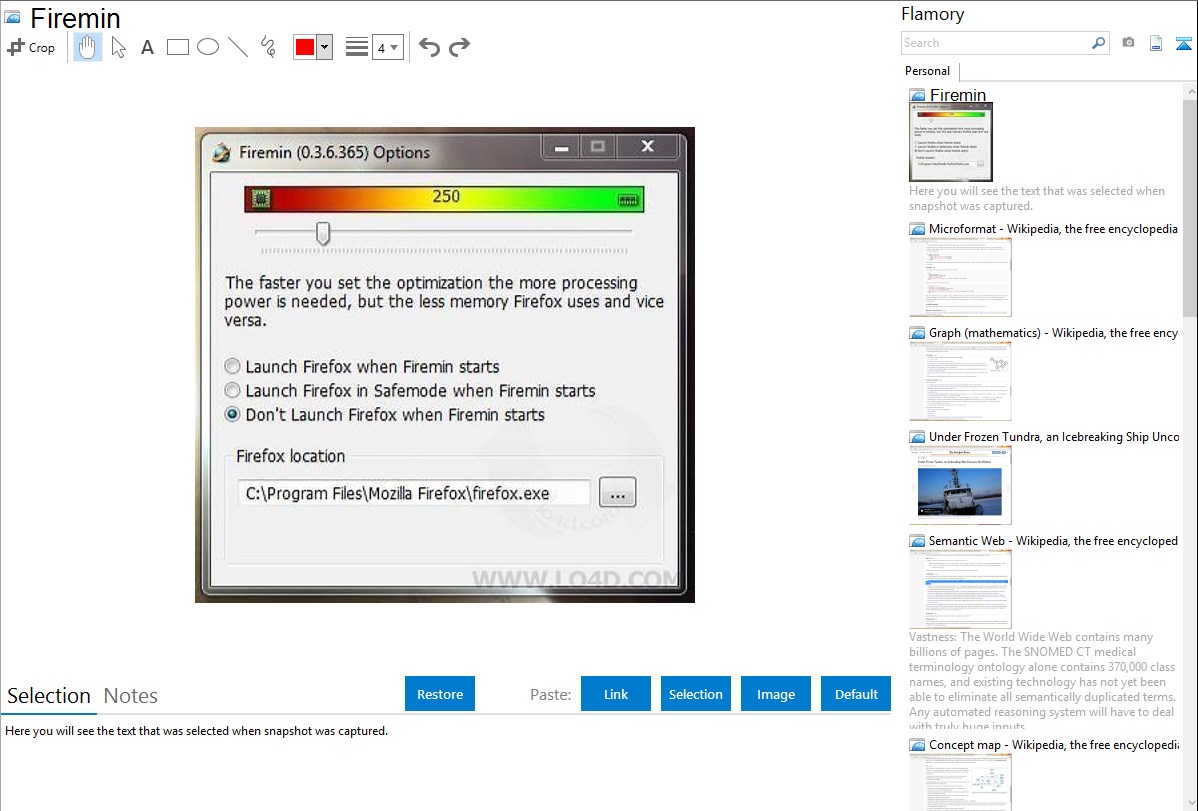Open the Firemin snapshot thumbnail

coord(950,142)
